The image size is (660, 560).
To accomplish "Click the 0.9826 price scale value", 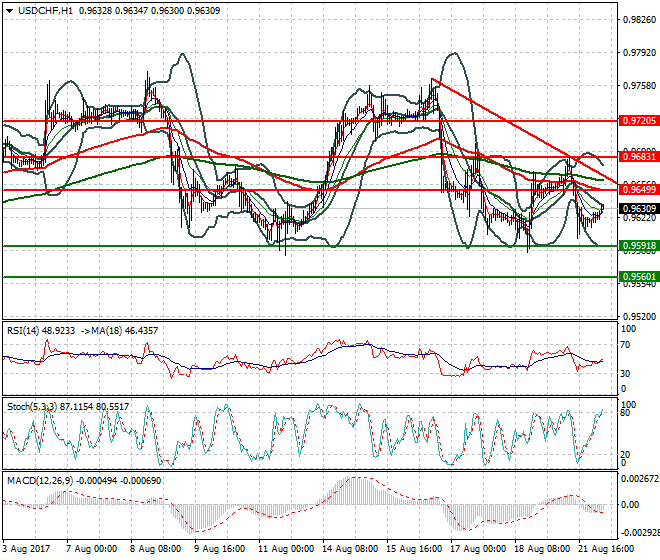I will click(636, 19).
